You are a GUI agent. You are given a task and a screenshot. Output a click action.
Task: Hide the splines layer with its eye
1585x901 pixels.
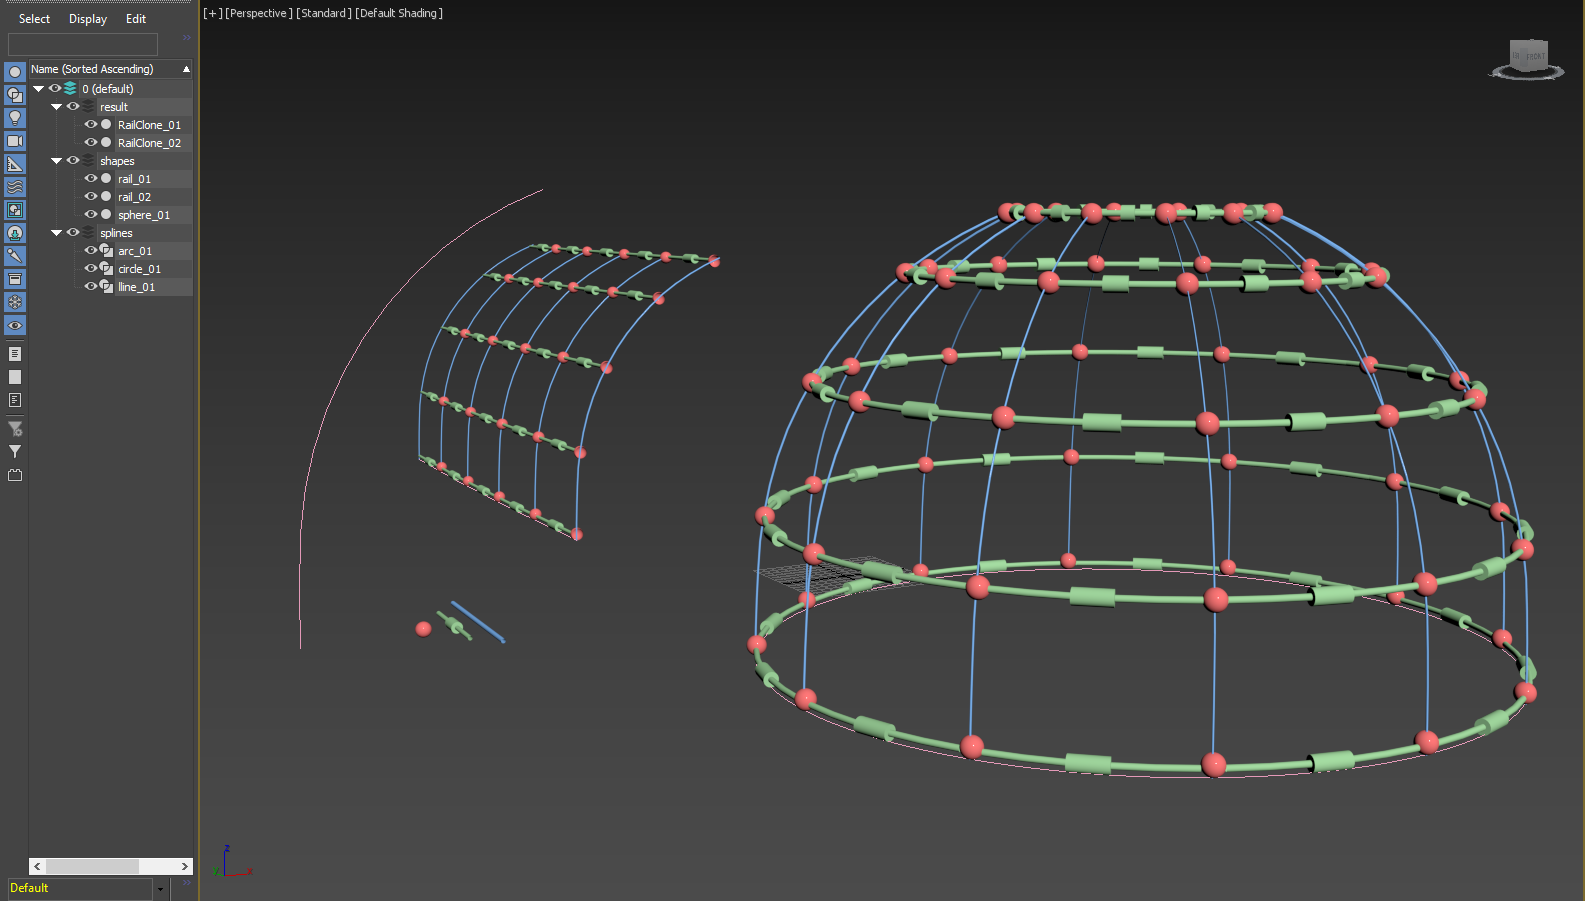tap(73, 233)
